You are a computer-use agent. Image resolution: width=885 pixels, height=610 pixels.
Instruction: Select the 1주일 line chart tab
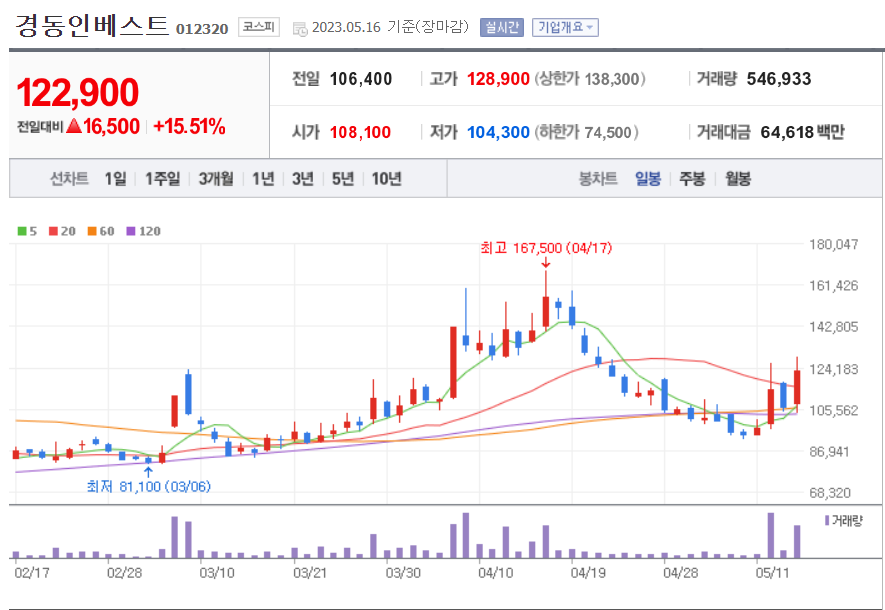coord(163,179)
